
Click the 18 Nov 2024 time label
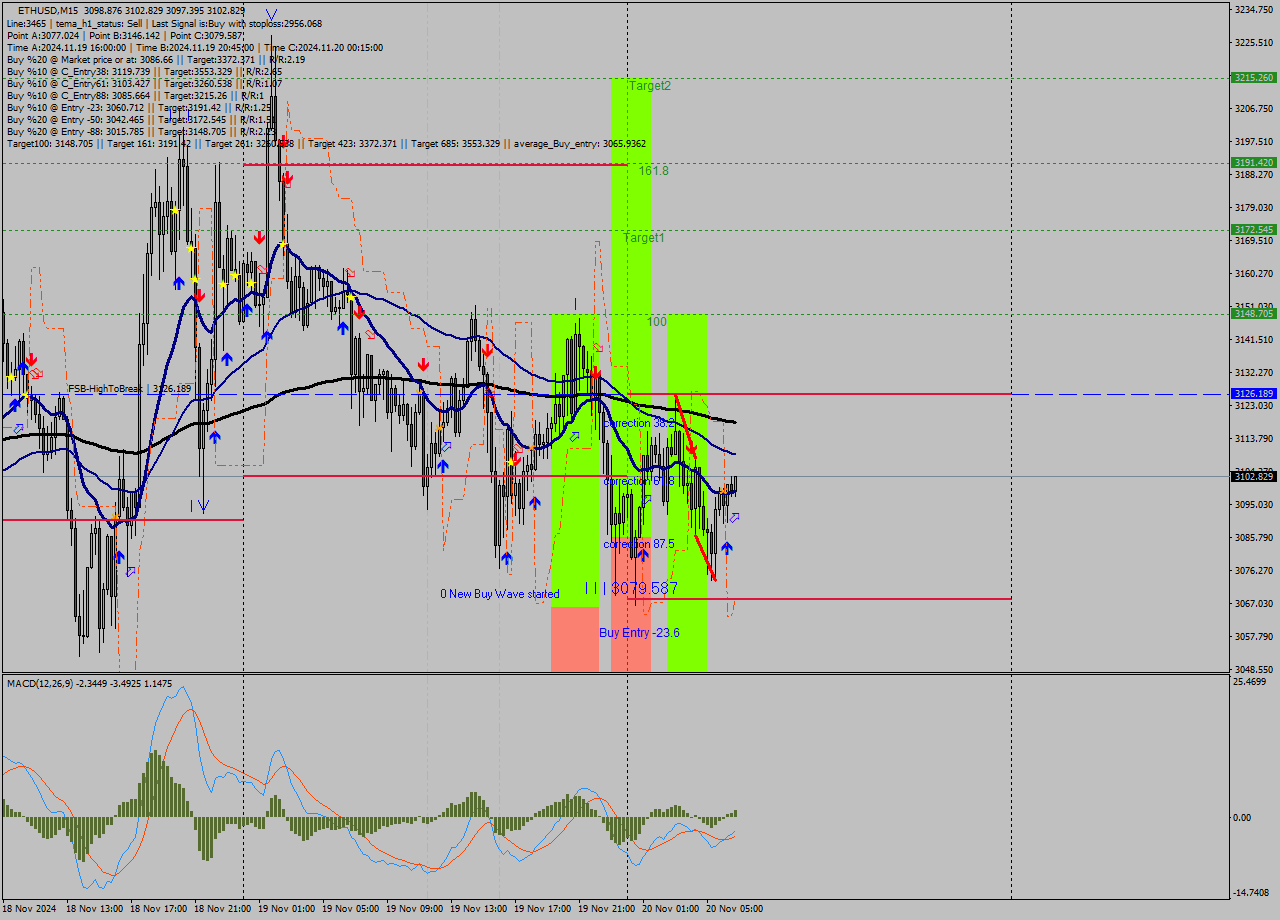[29, 909]
